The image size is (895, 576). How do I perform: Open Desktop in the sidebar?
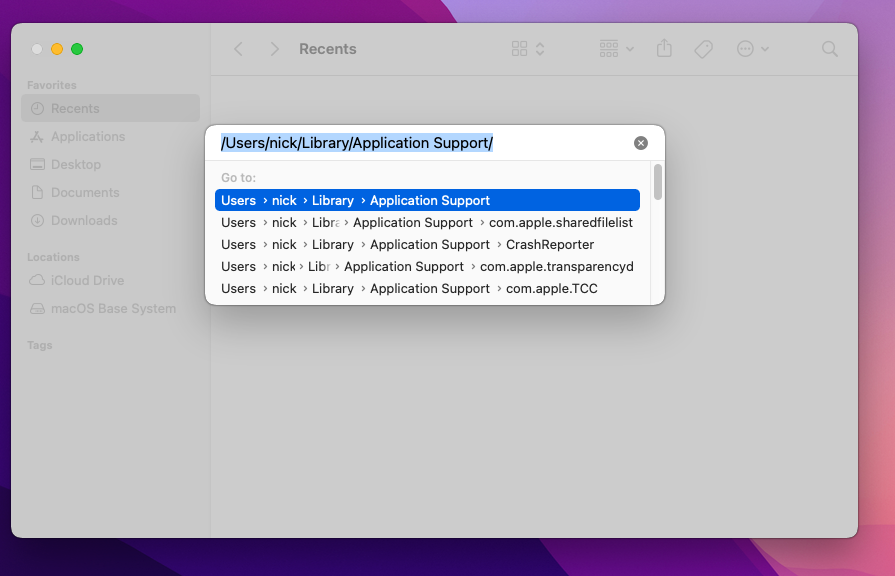pyautogui.click(x=110, y=164)
